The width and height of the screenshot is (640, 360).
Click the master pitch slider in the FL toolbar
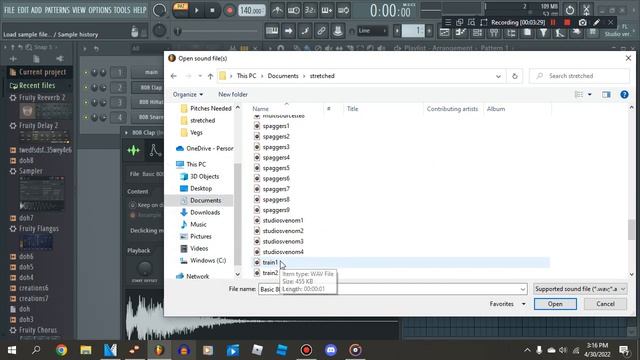point(217,31)
